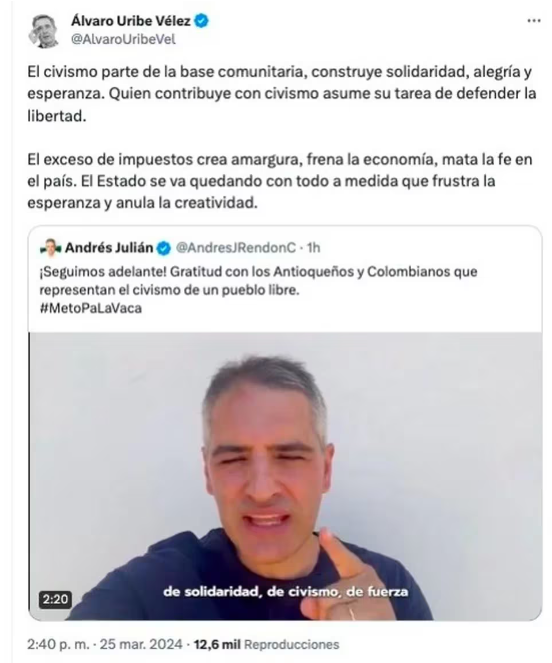Open the #MetoPaLaVaca hashtag
552x663 pixels.
[91, 308]
